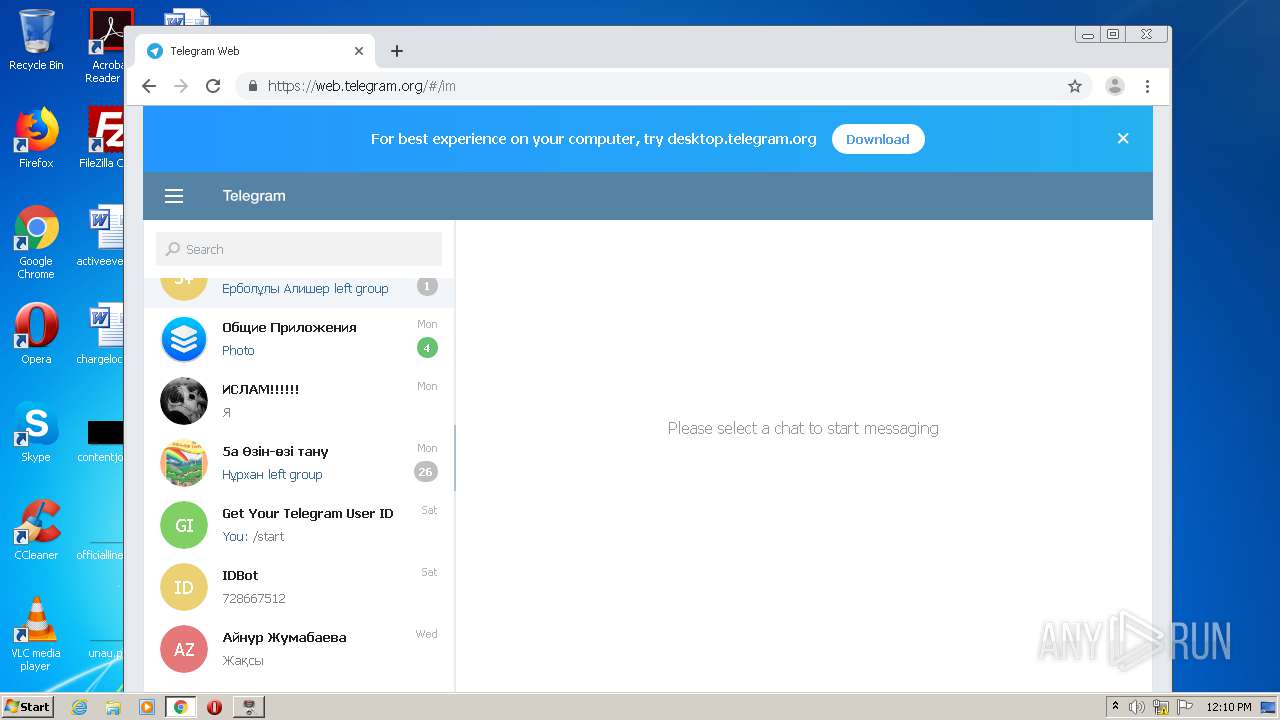Click the Action Center flag tray icon

[1184, 707]
